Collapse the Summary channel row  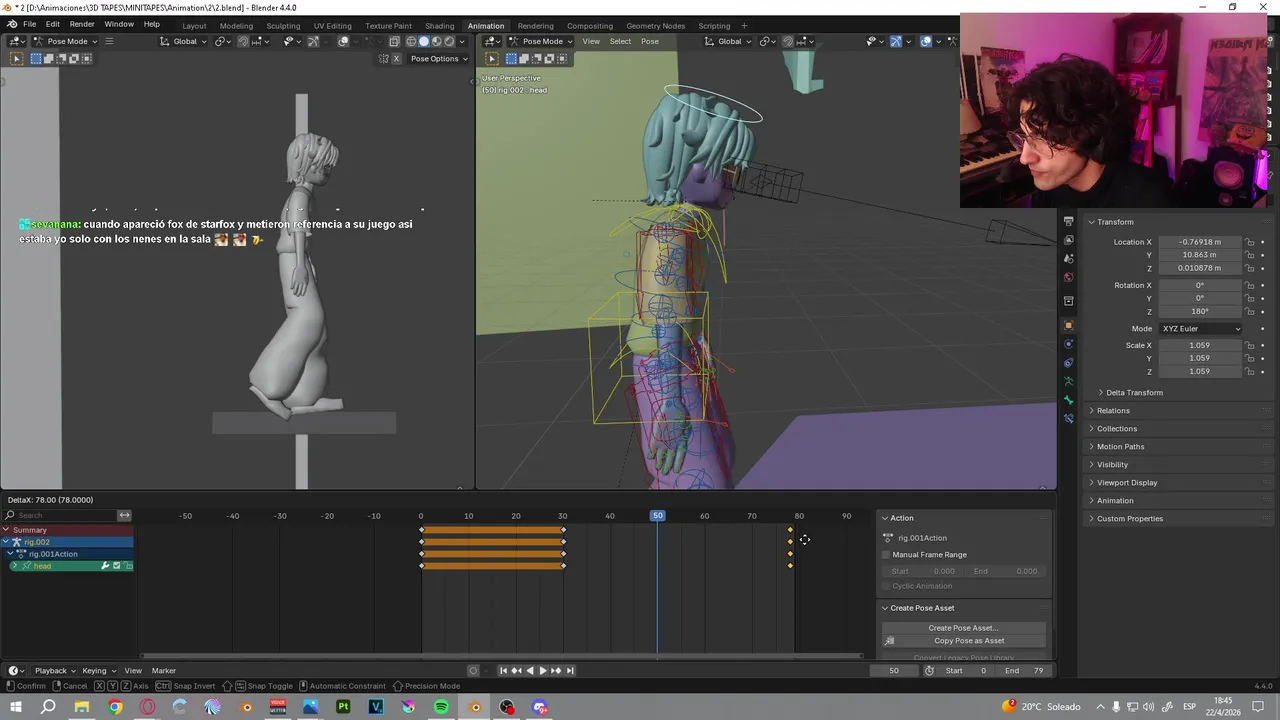[6, 530]
